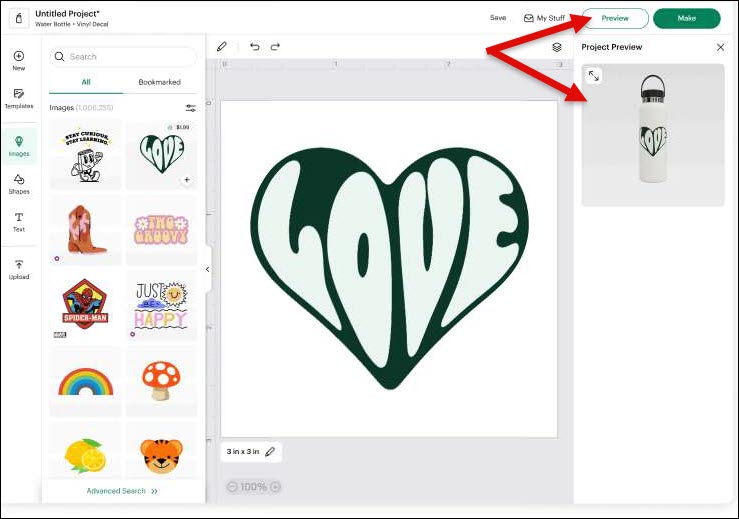Select the Text tool
Image resolution: width=739 pixels, height=519 pixels.
[x=18, y=221]
